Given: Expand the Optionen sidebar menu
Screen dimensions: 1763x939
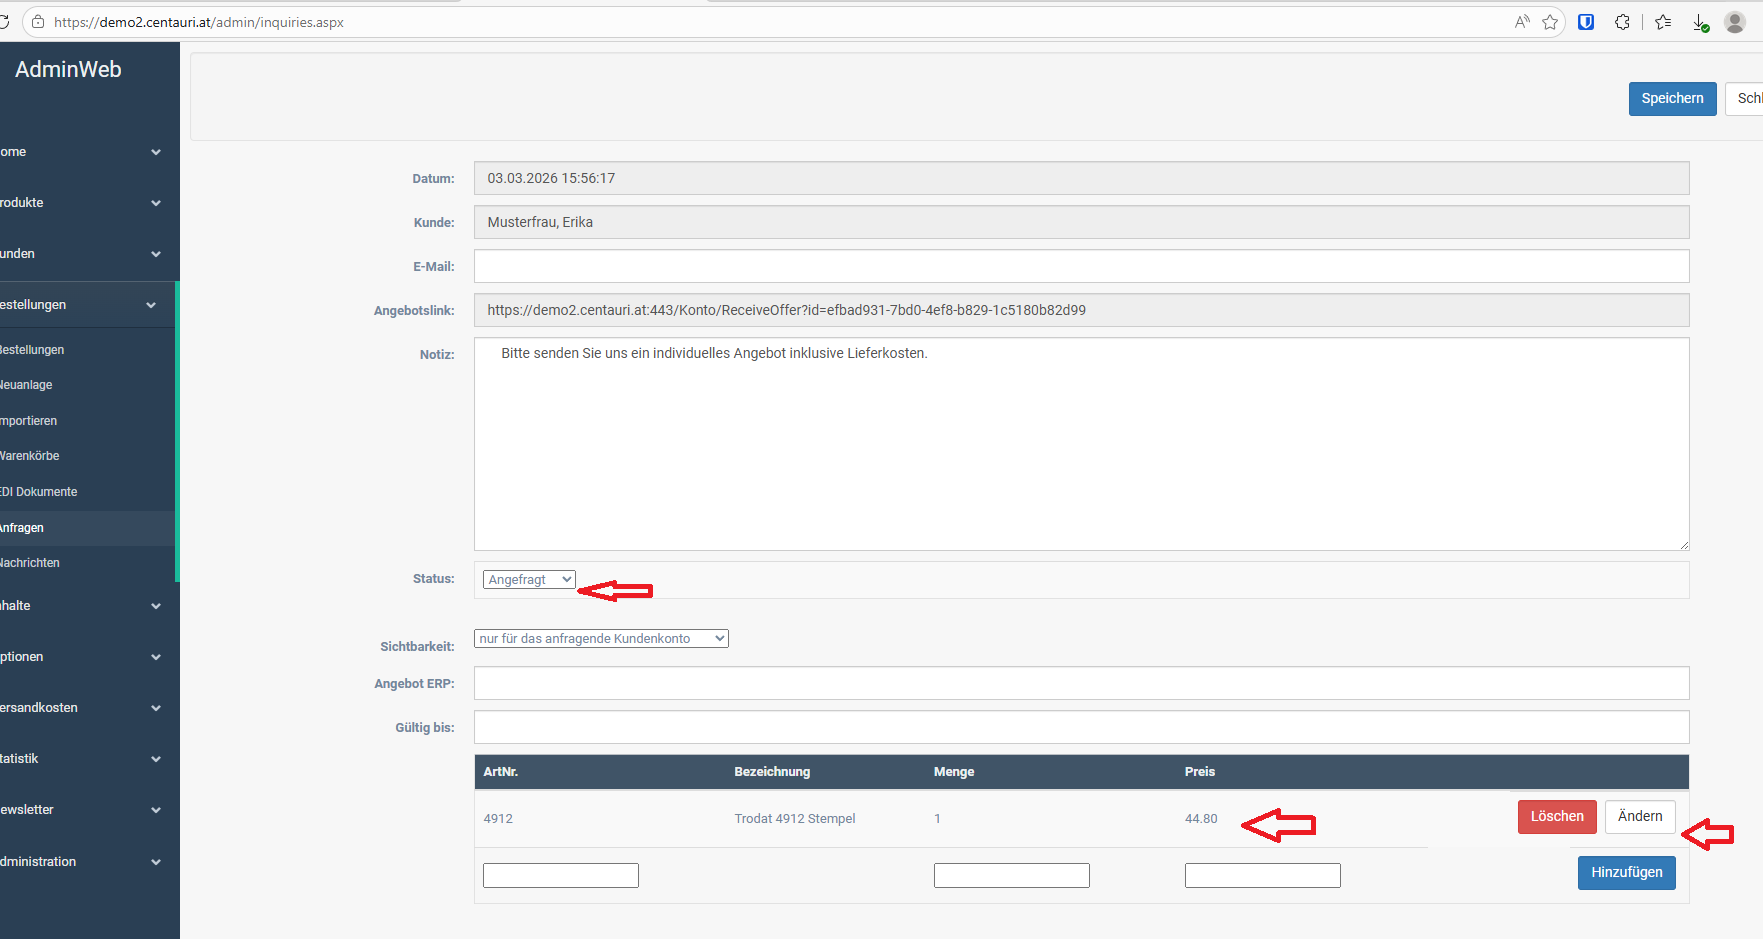Looking at the screenshot, I should [88, 657].
